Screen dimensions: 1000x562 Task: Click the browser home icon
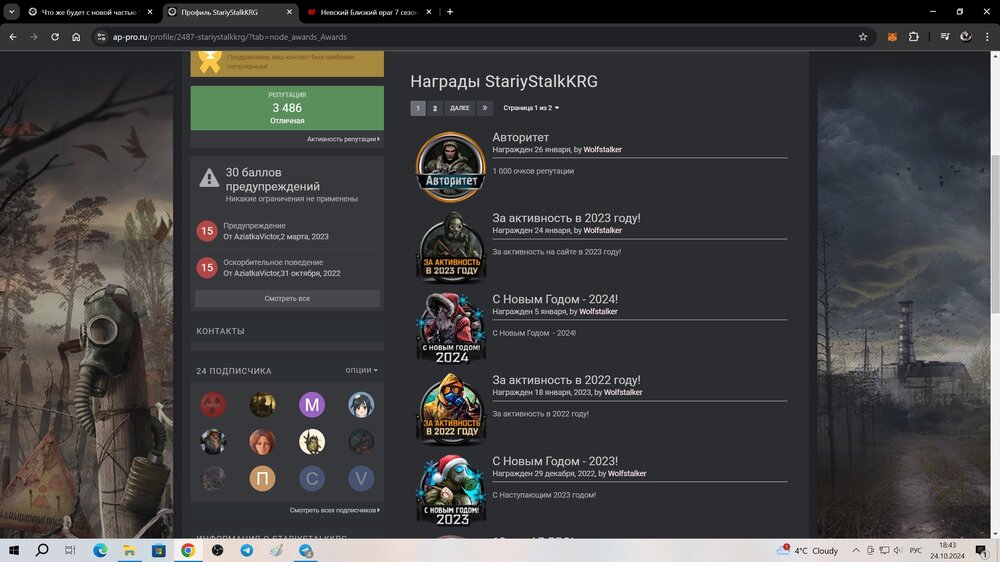pyautogui.click(x=76, y=37)
